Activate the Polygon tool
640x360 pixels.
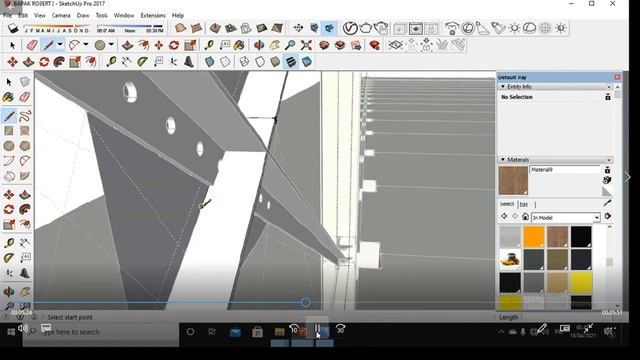[x=24, y=146]
